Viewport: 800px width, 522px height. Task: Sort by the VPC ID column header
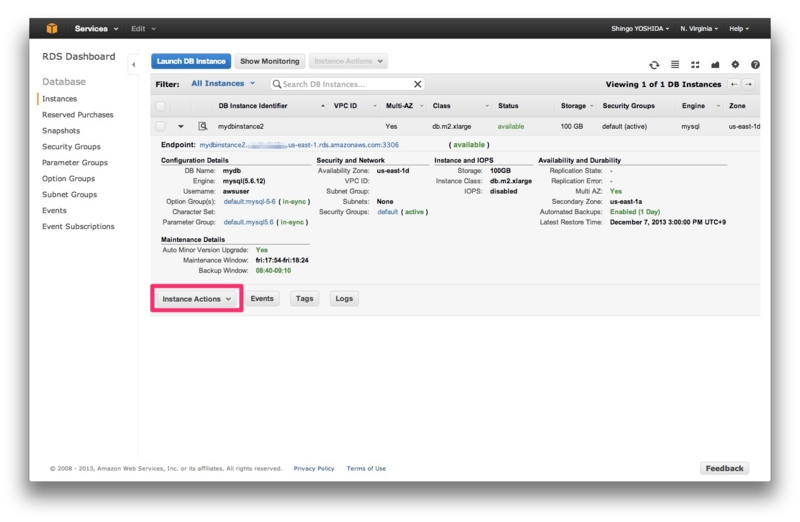[345, 106]
